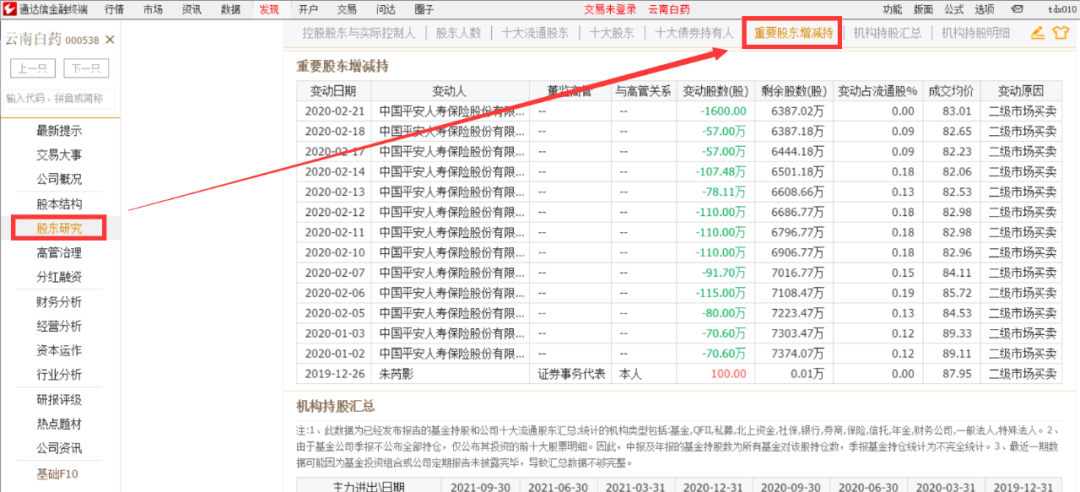Select 最新提示 in sidebar
The height and width of the screenshot is (492, 1080).
coord(59,131)
